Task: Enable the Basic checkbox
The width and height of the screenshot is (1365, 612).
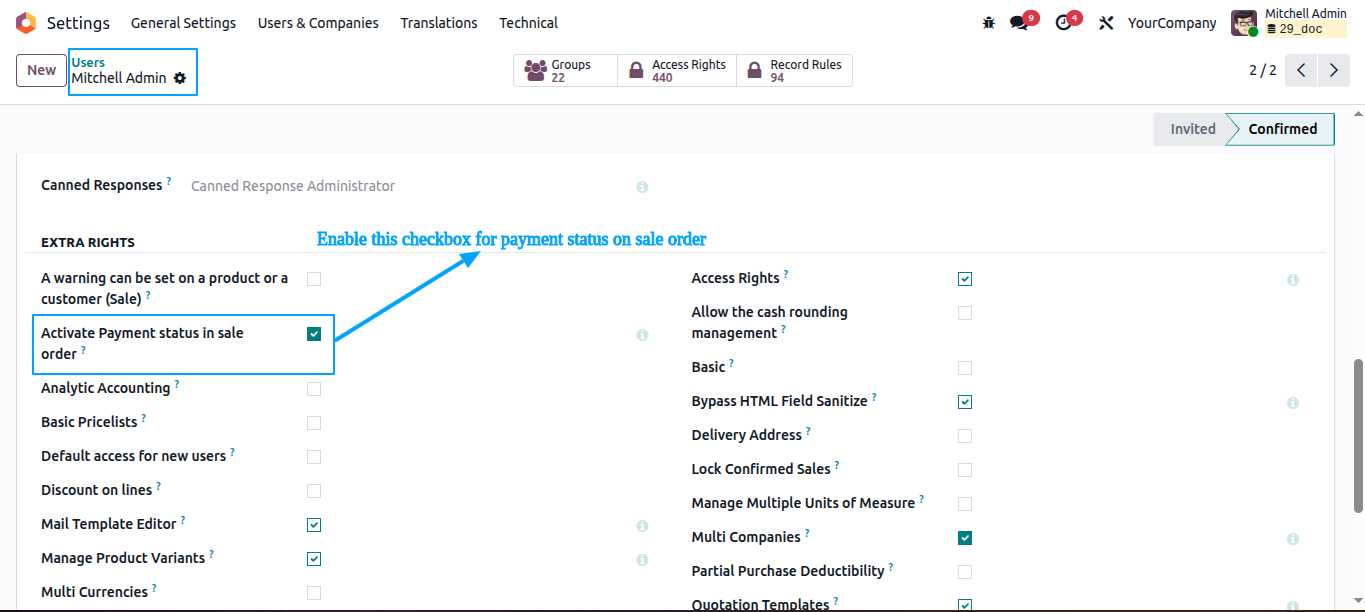Action: click(x=965, y=368)
